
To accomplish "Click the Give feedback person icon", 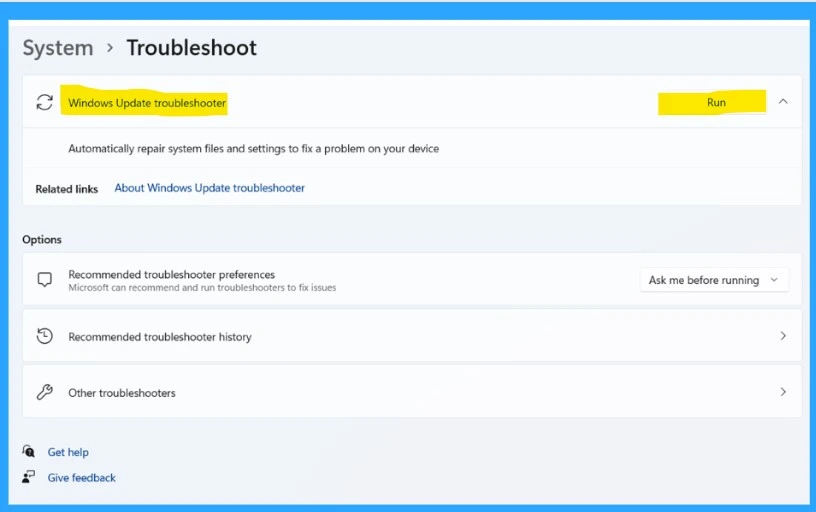I will 28,477.
